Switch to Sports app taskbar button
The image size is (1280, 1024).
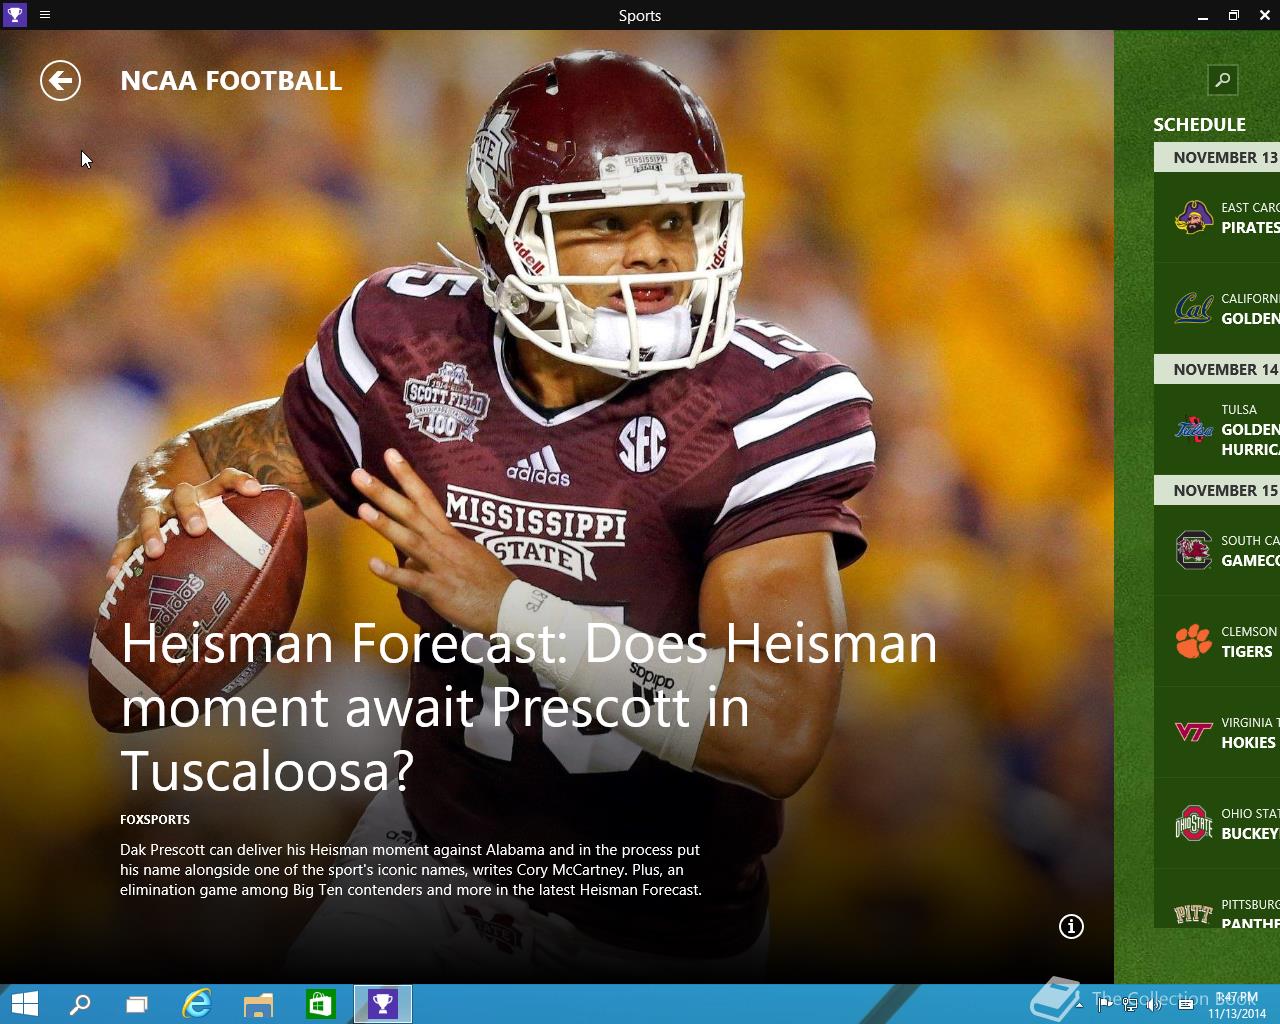[383, 1004]
